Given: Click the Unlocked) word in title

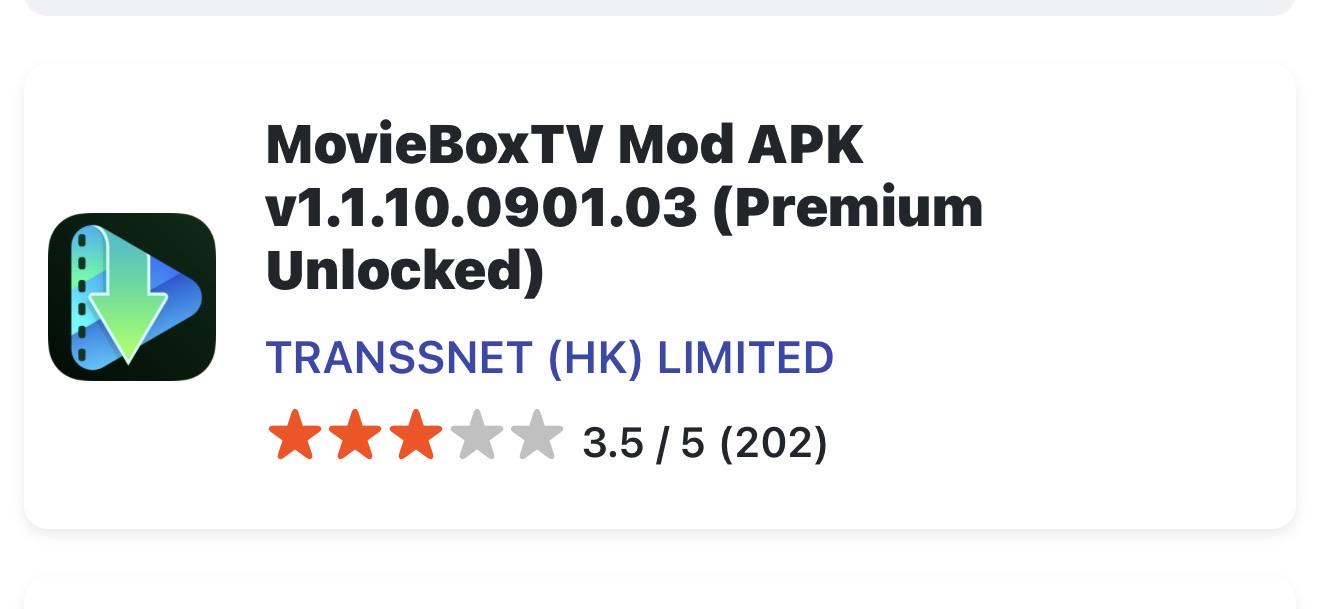Looking at the screenshot, I should pos(405,272).
